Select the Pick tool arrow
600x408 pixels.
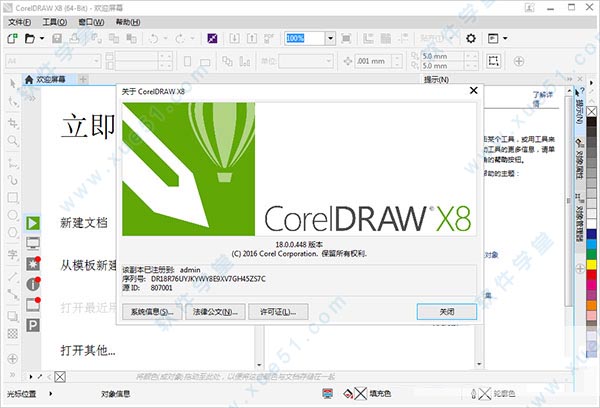(13, 83)
